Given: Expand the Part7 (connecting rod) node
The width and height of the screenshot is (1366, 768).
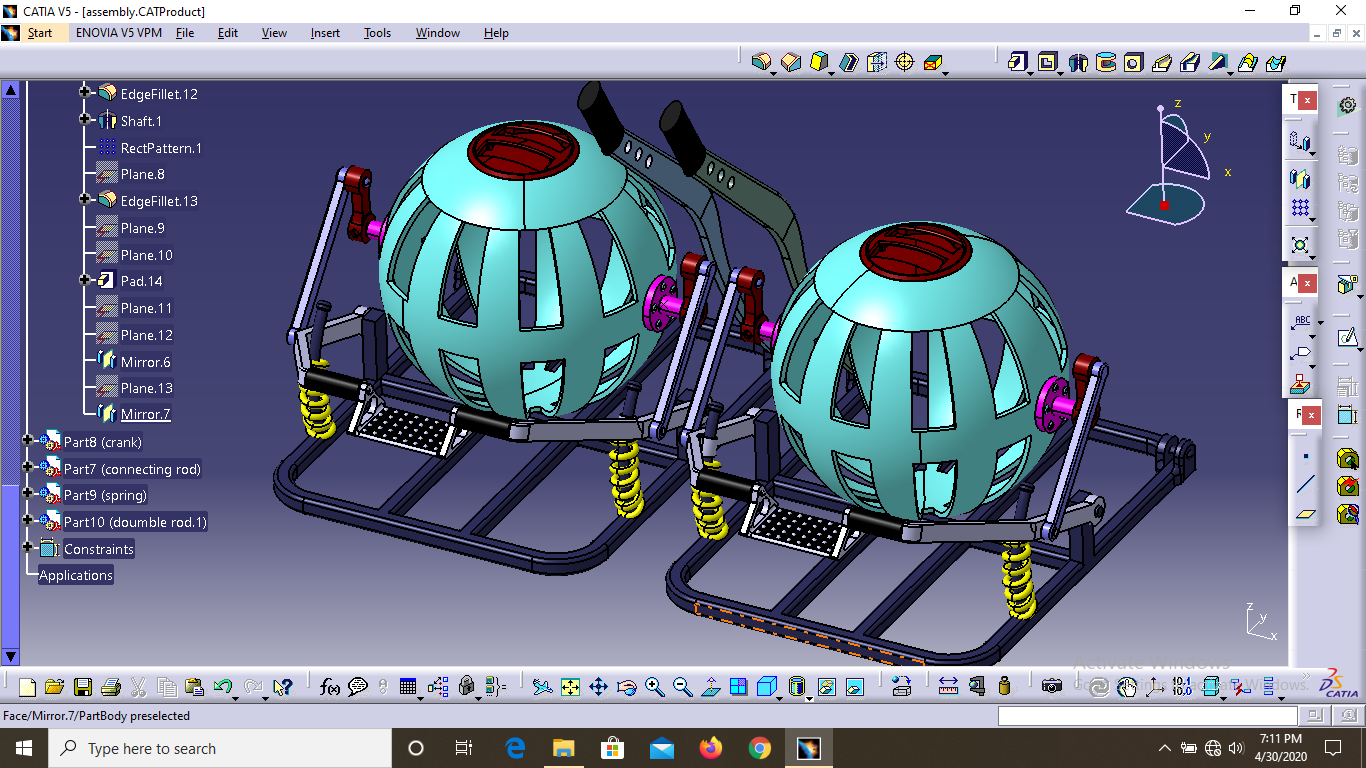Looking at the screenshot, I should tap(28, 467).
